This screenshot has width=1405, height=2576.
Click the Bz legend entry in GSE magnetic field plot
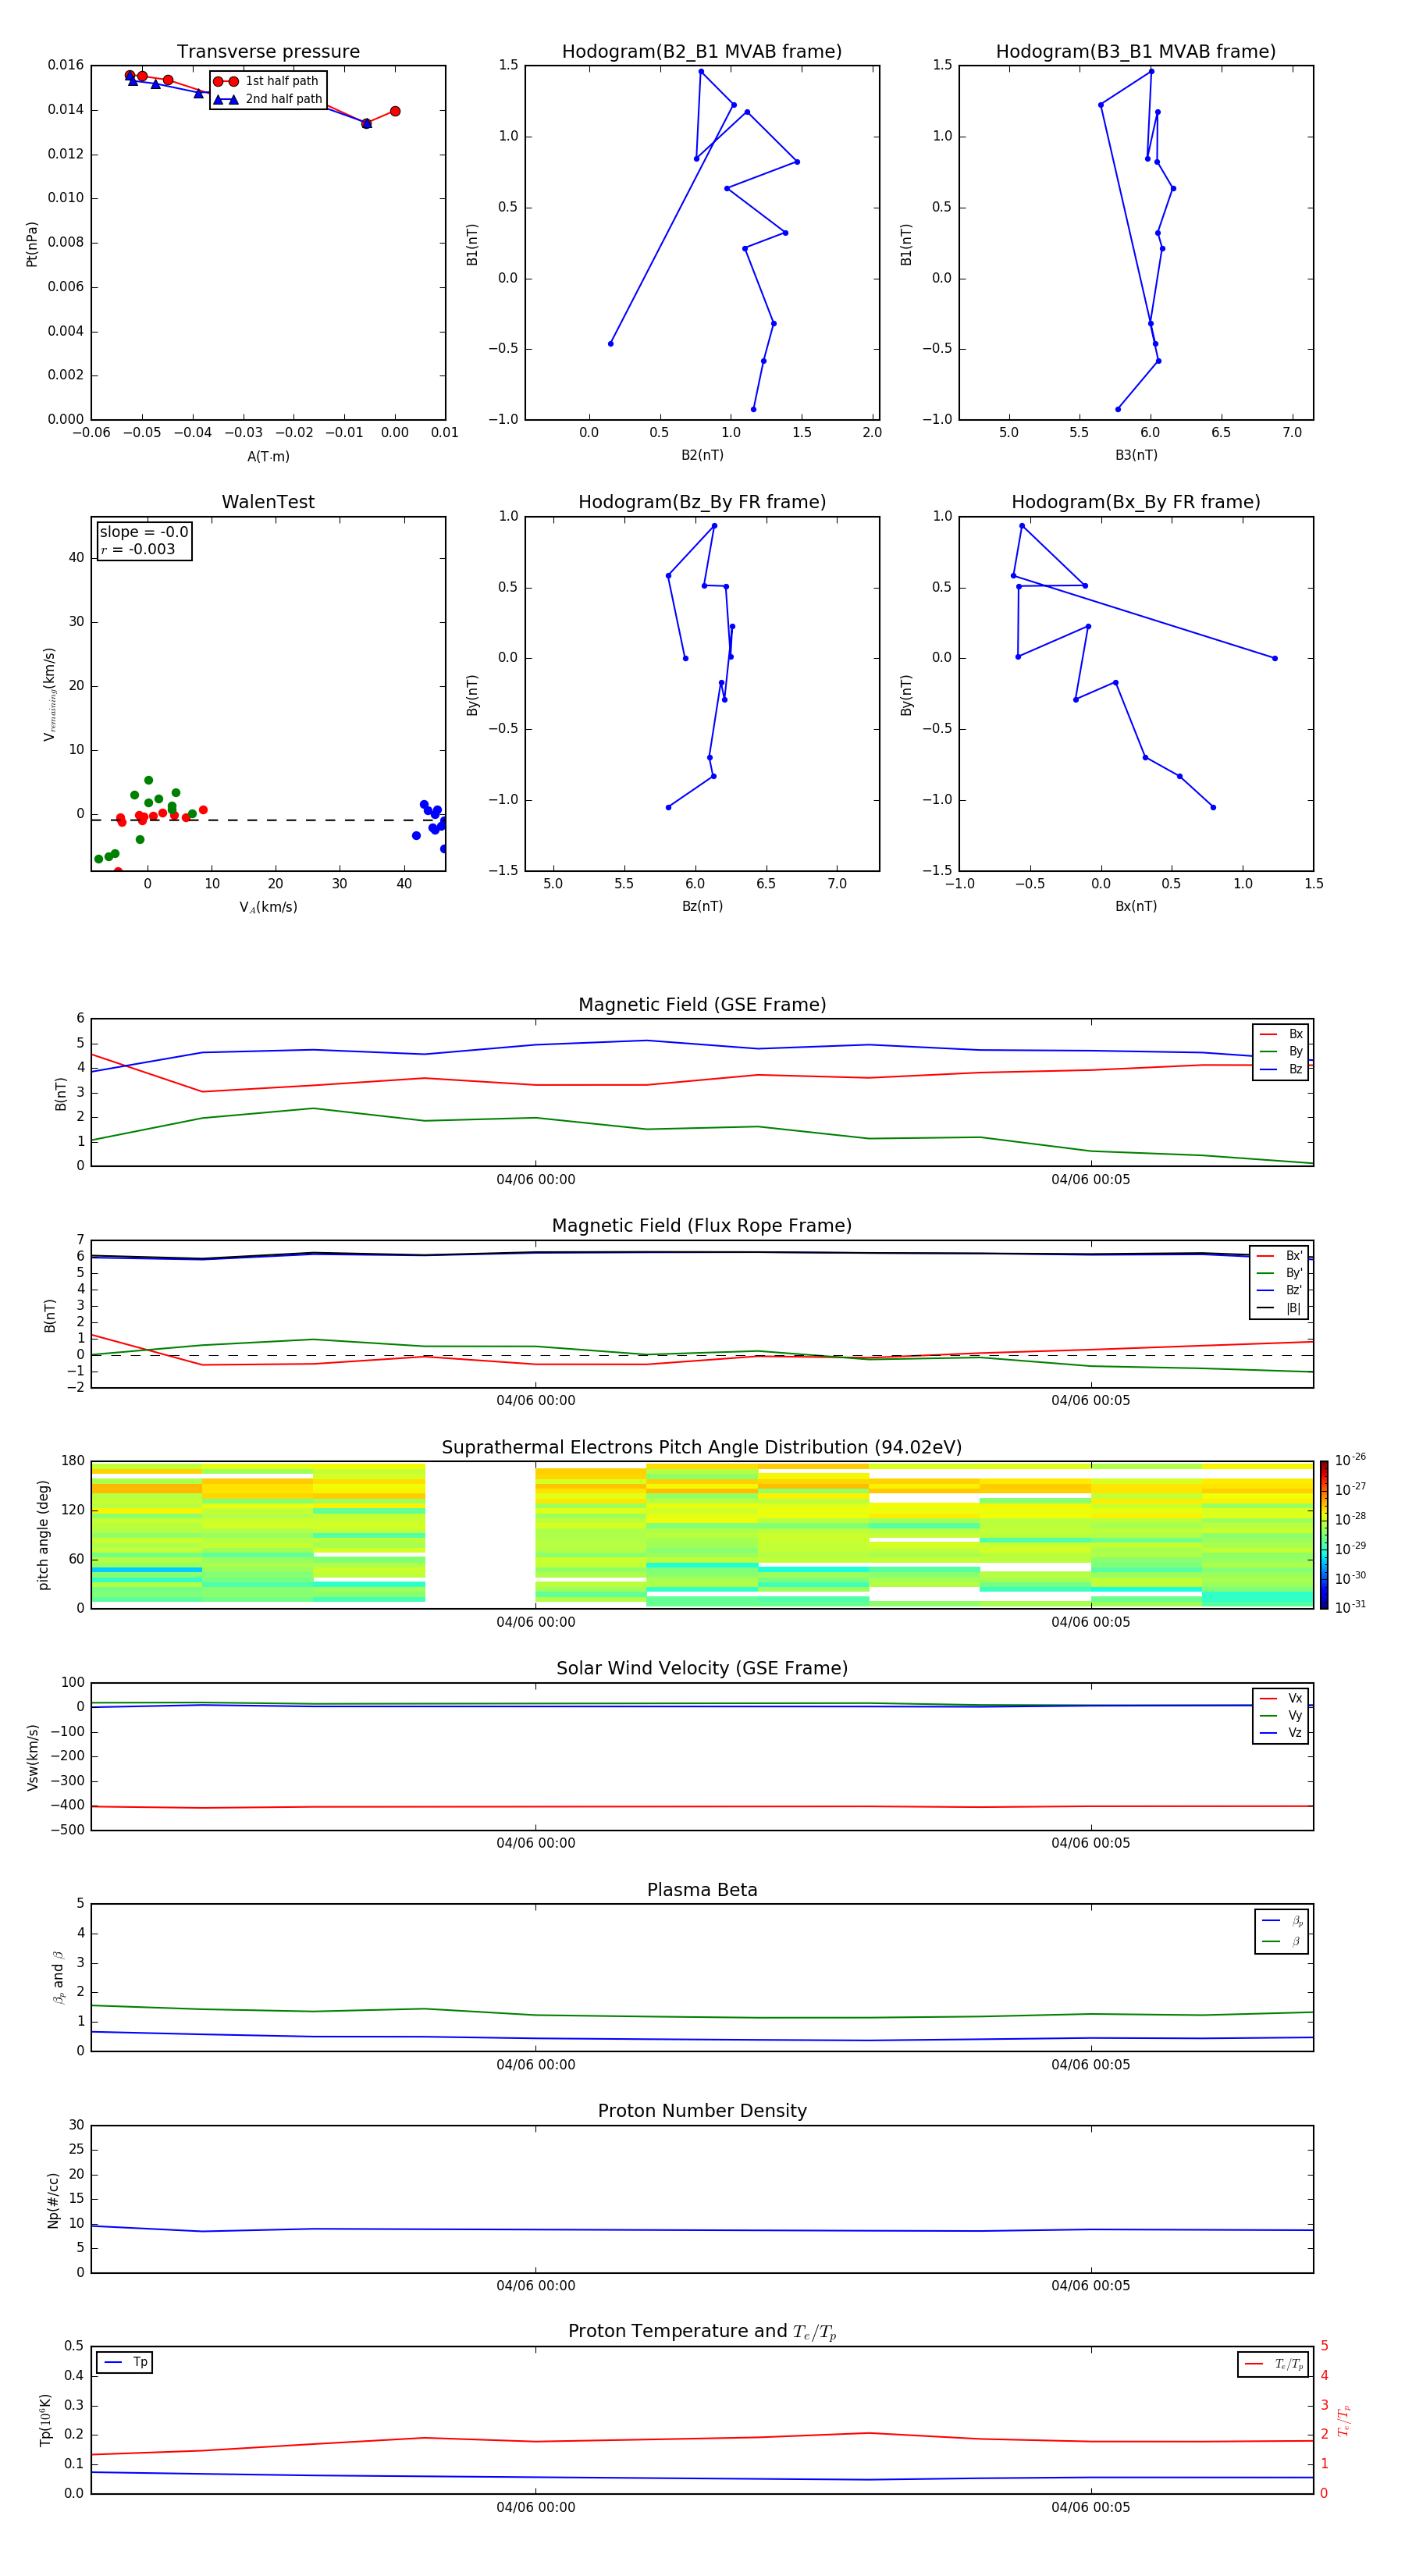tap(1281, 1069)
